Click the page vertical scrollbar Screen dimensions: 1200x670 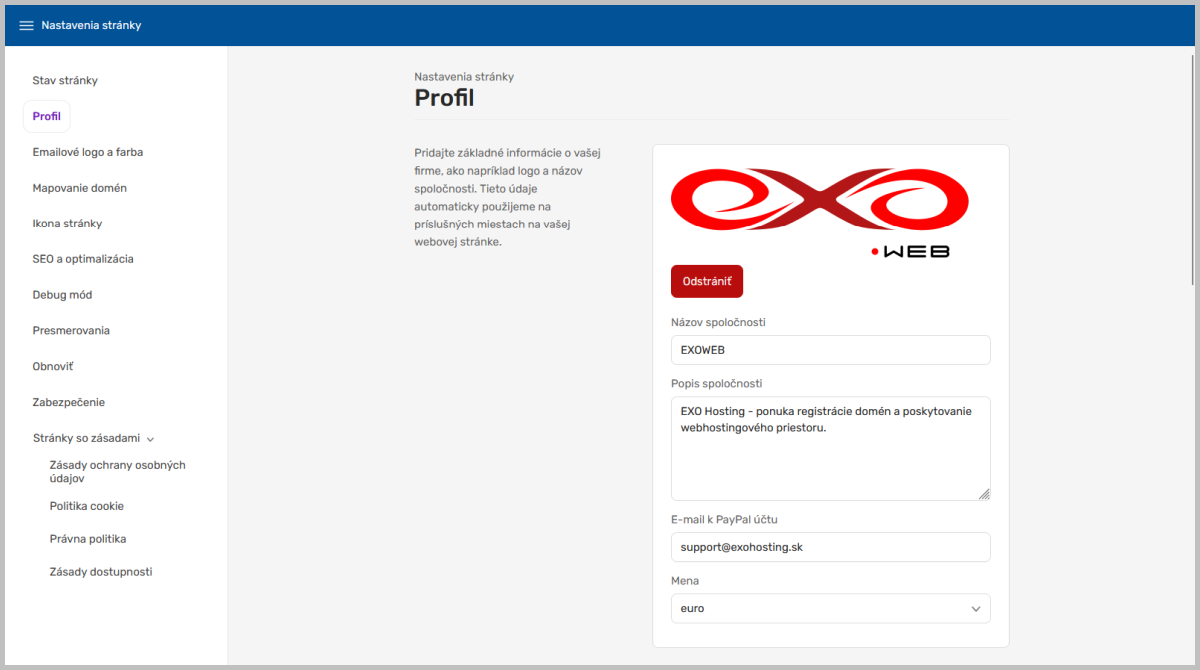[1190, 170]
